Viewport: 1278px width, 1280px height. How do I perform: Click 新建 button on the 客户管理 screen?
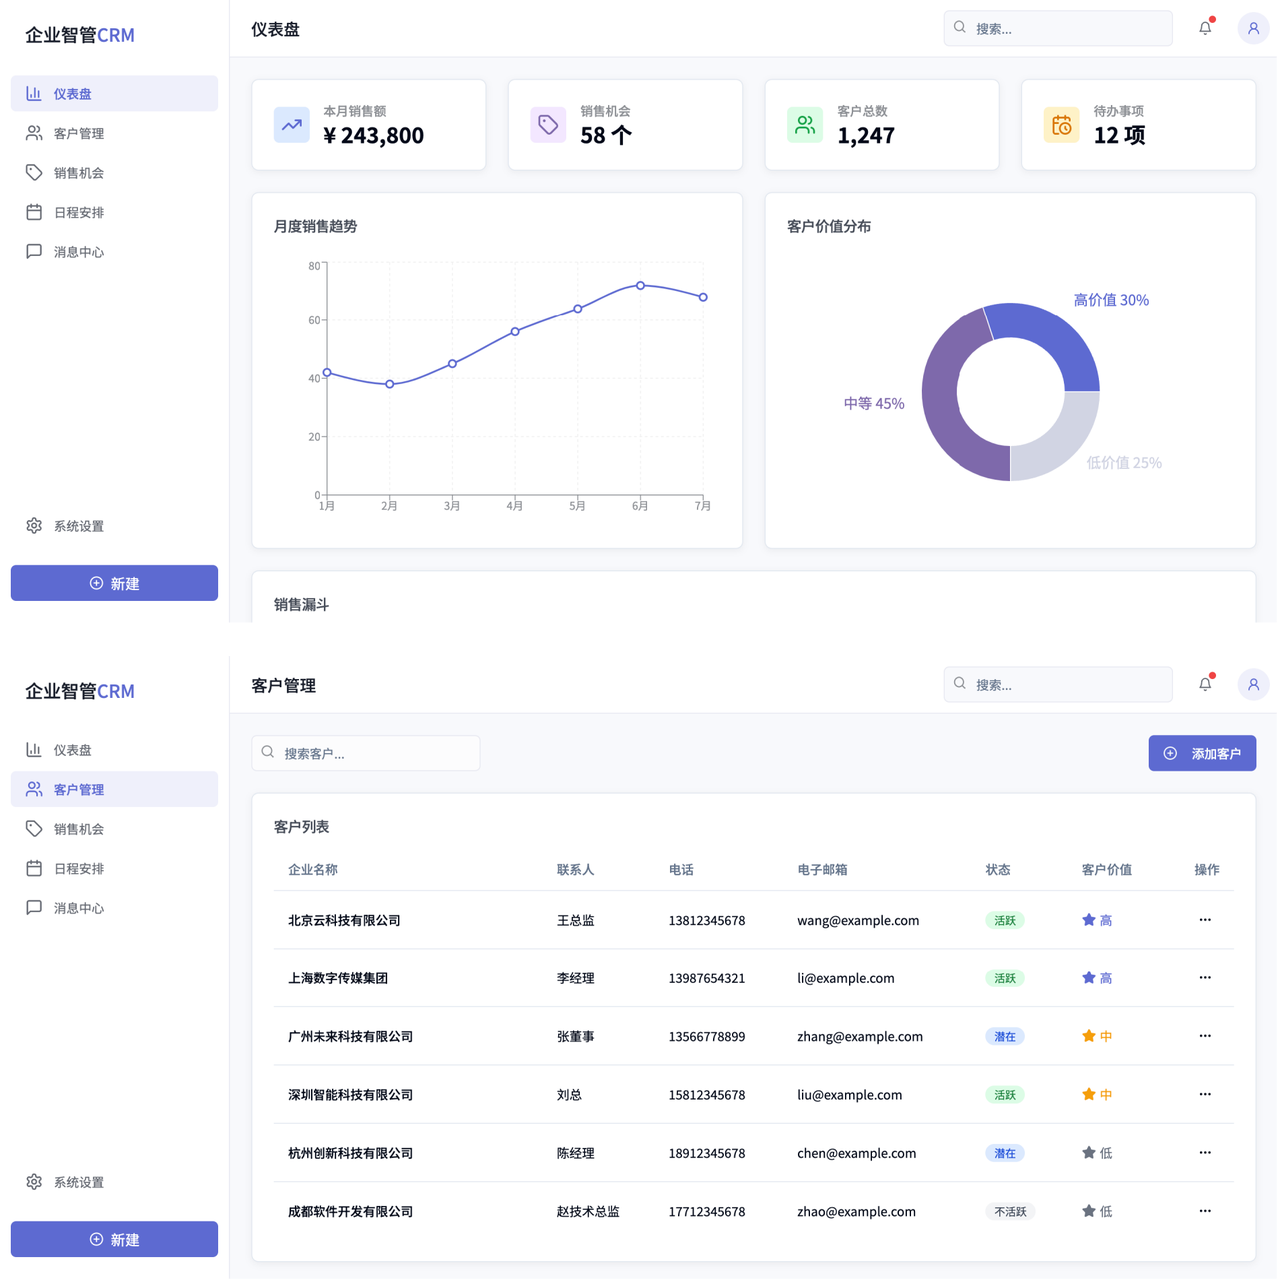point(114,1239)
